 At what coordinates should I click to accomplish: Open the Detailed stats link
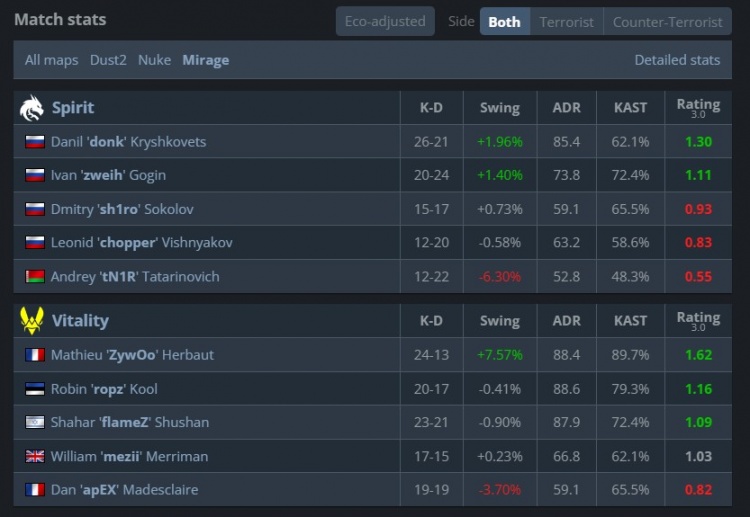pos(677,60)
